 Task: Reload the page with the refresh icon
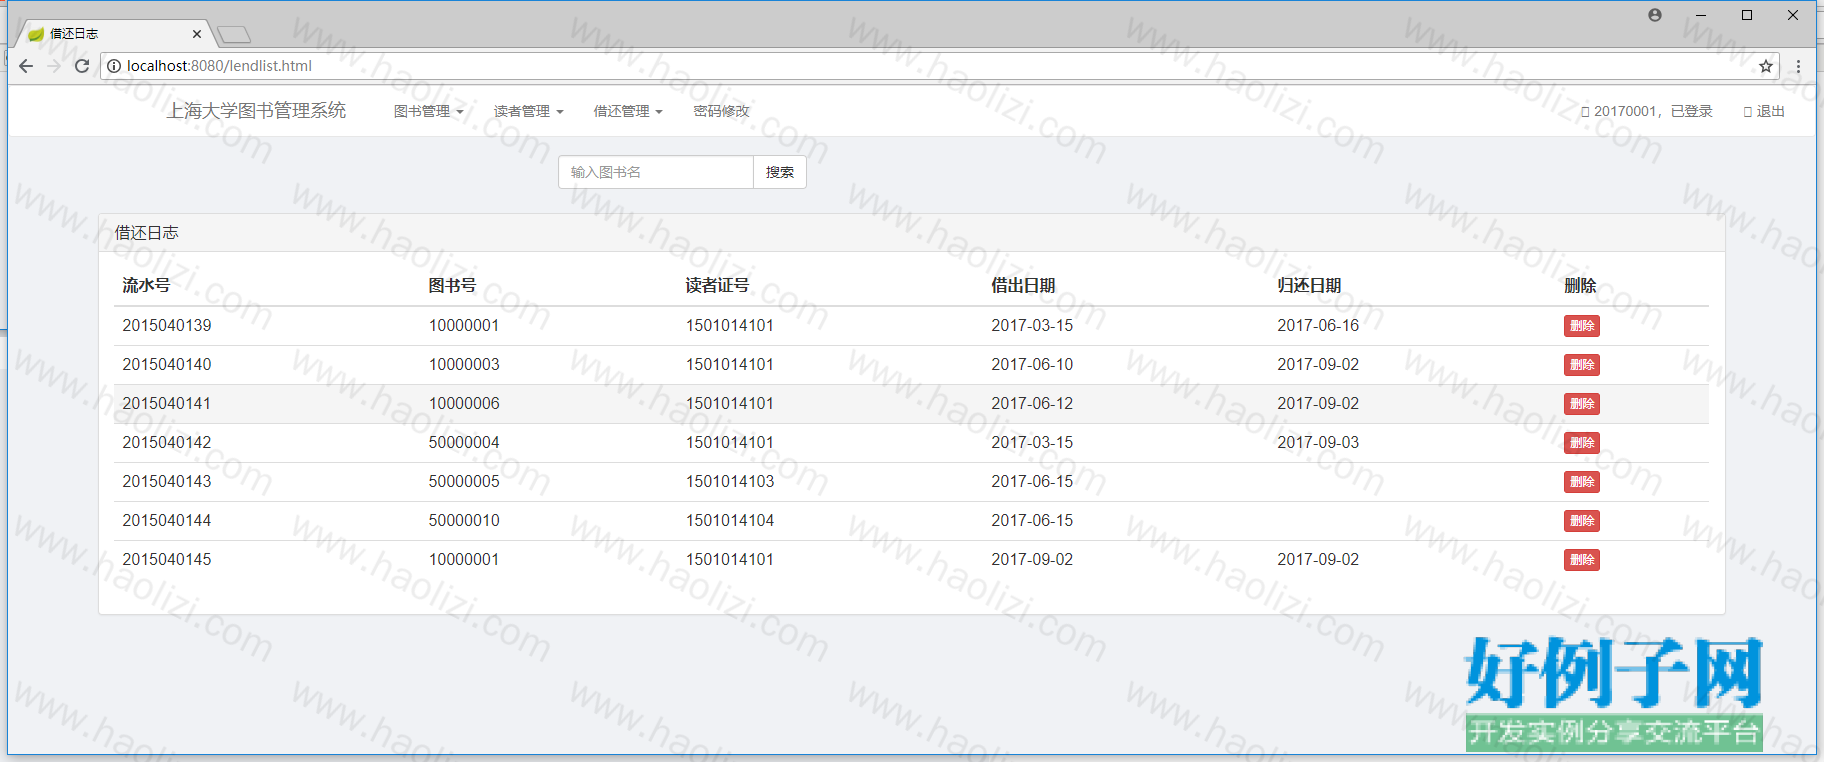(82, 66)
